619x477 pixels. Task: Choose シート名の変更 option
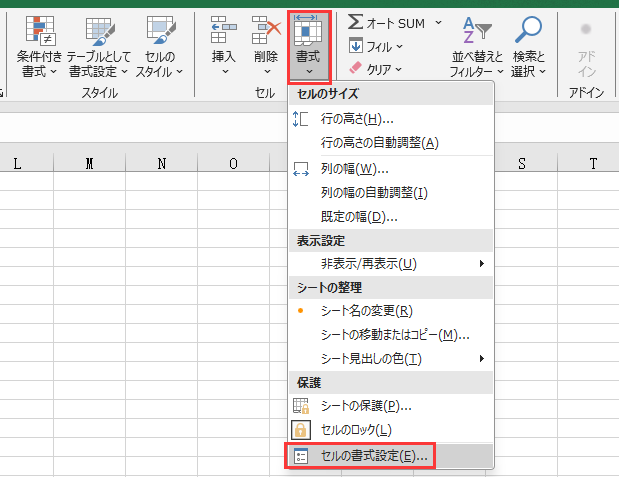(x=366, y=311)
